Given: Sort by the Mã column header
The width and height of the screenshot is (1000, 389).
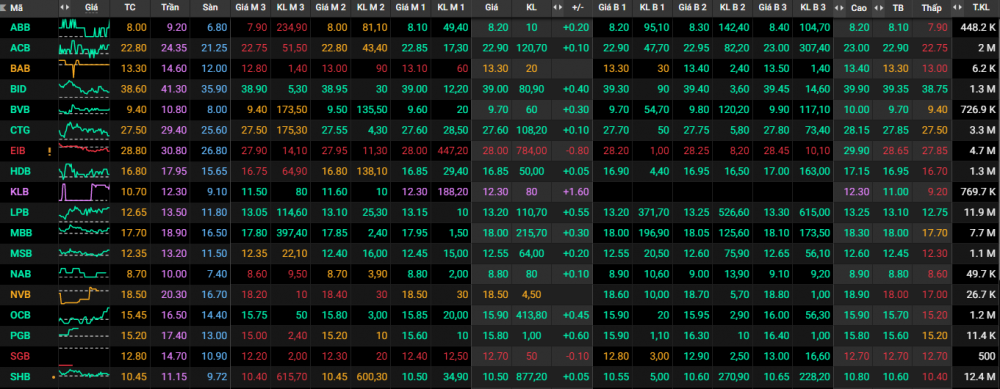Looking at the screenshot, I should click(x=17, y=8).
